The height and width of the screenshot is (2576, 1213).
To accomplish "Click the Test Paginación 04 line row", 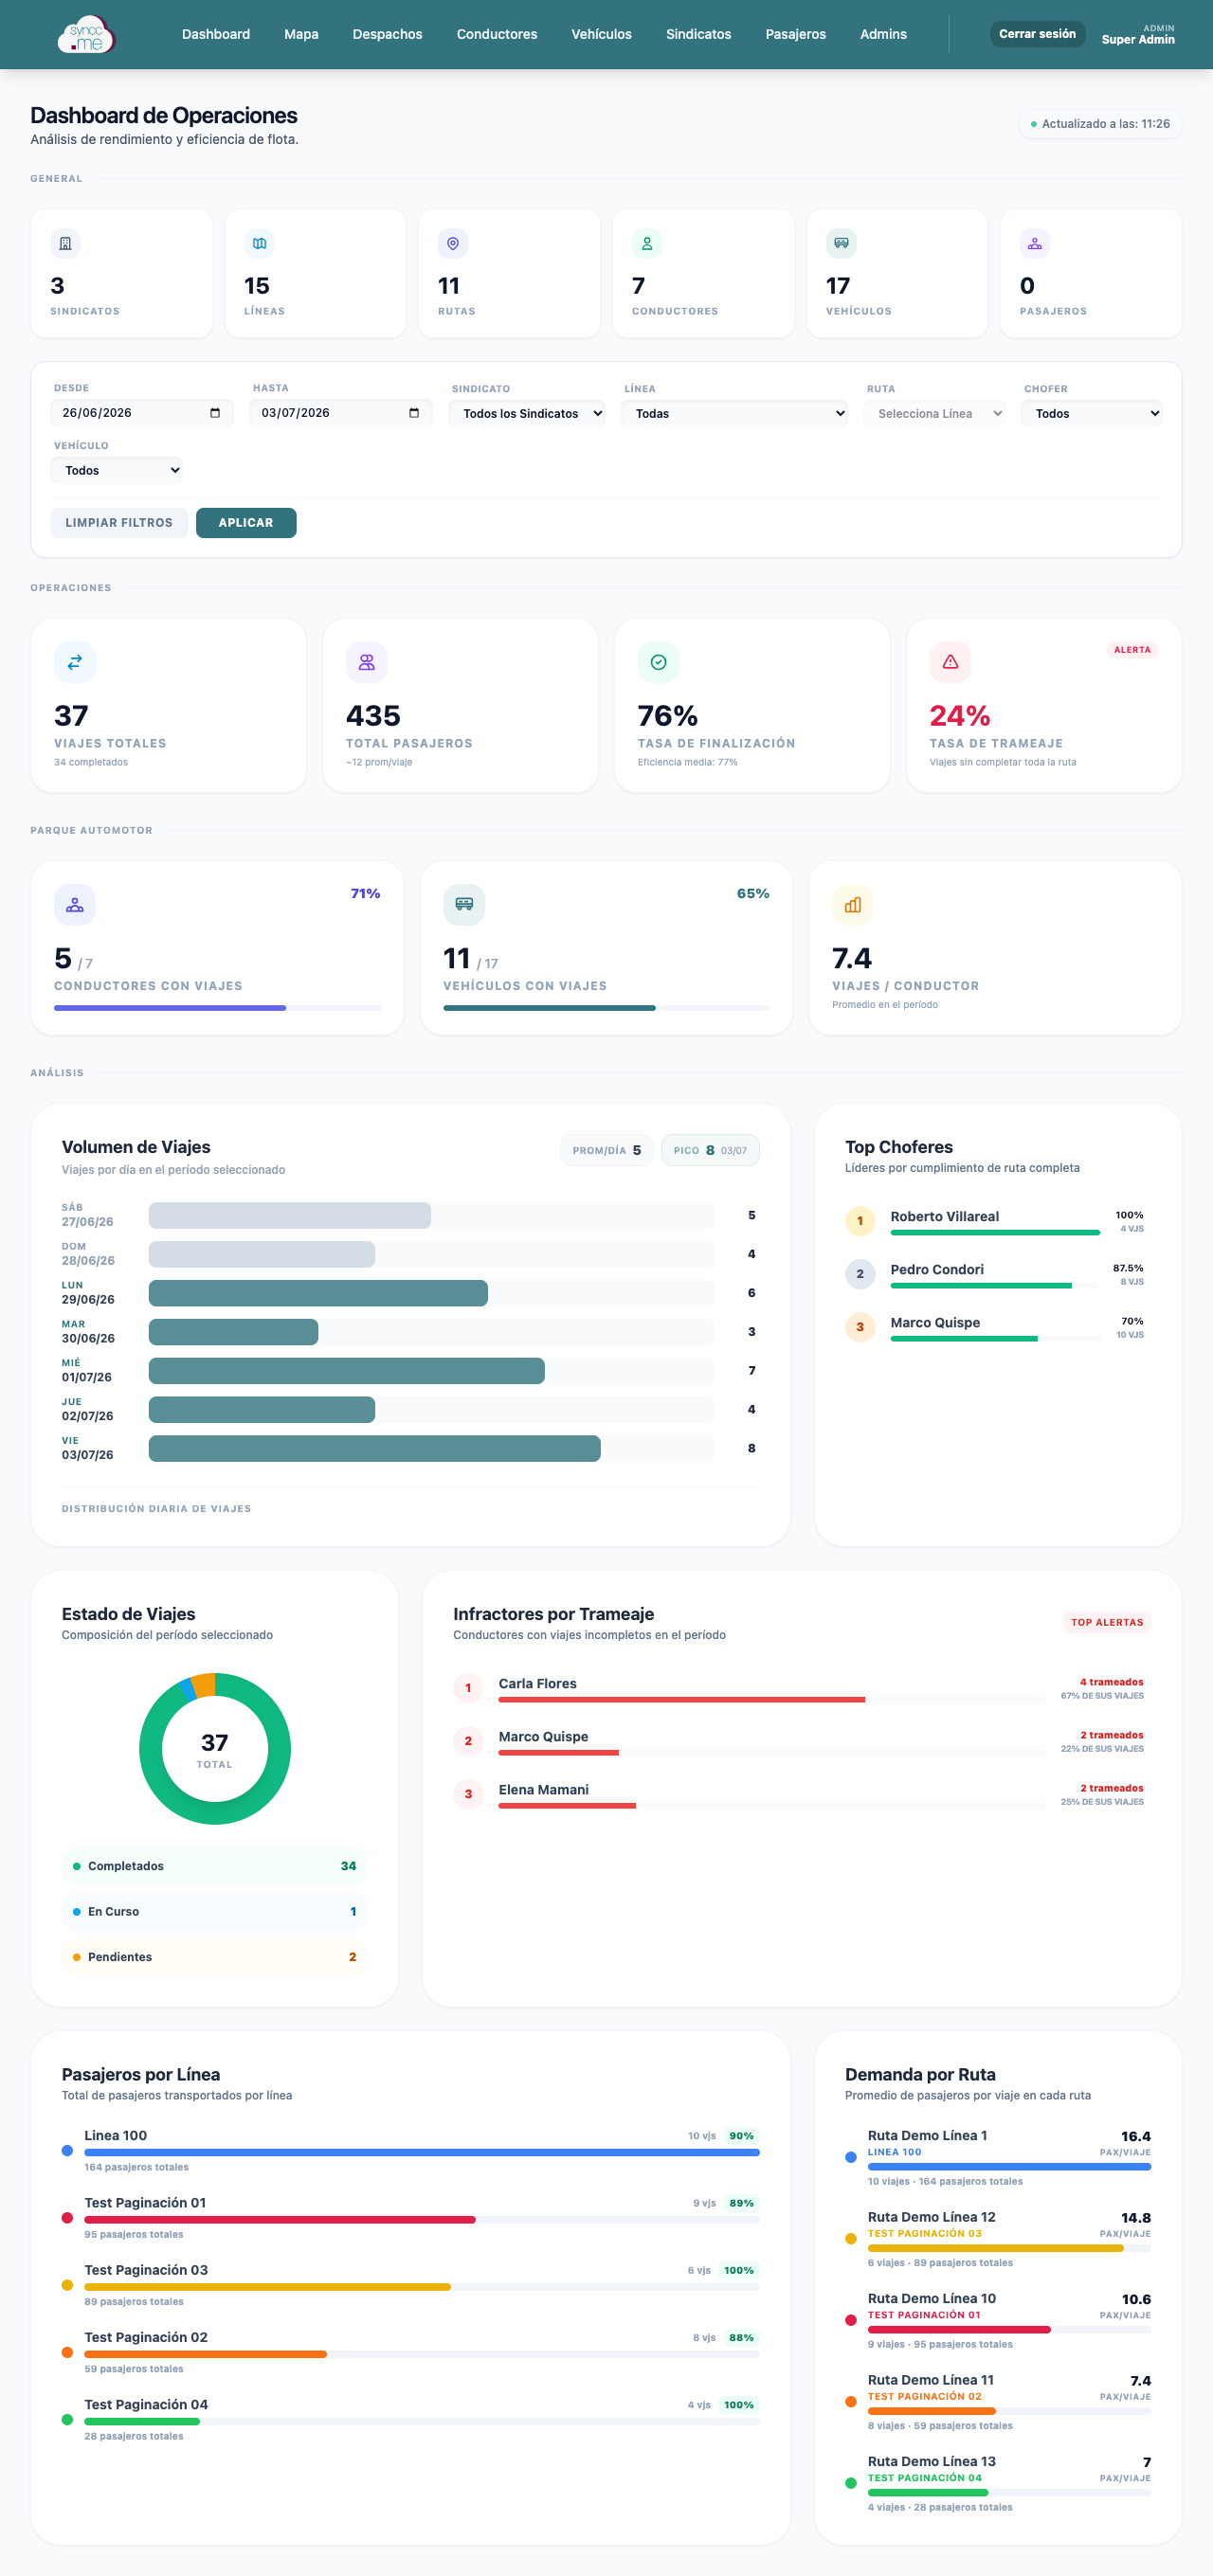I will [x=411, y=2420].
